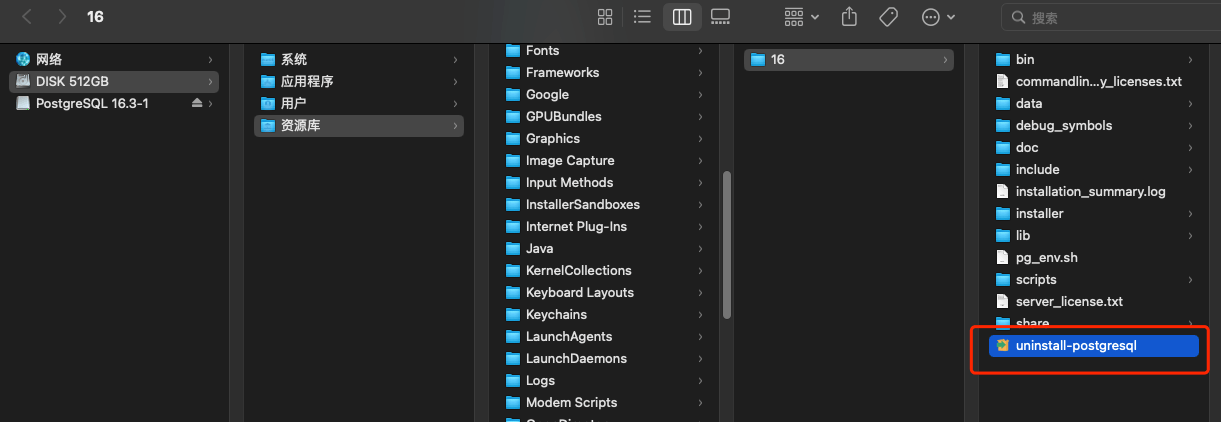Open the Internet Plug-Ins folder

[x=604, y=227]
